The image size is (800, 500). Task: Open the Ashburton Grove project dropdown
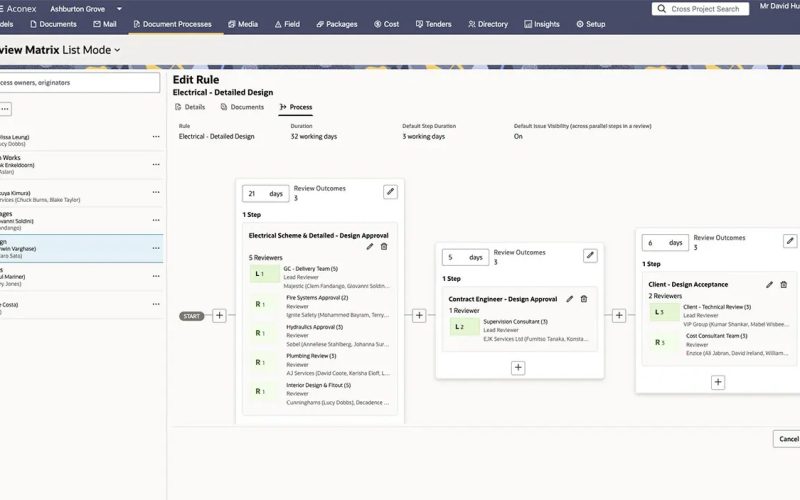[119, 9]
